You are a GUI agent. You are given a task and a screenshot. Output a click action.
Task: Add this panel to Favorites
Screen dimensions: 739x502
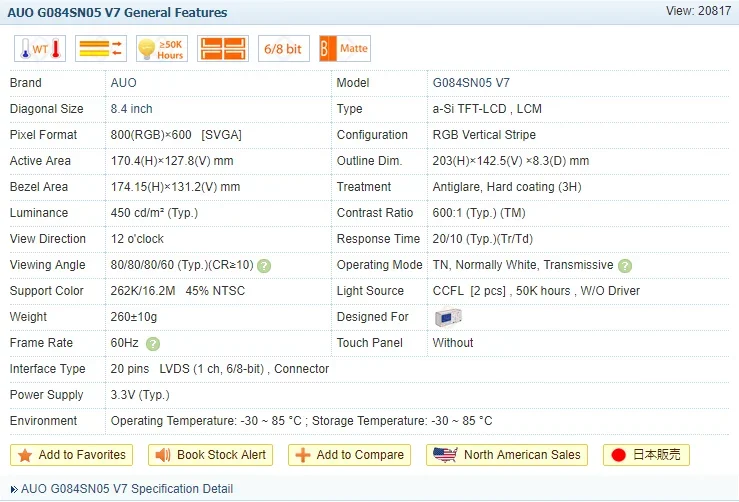(71, 455)
